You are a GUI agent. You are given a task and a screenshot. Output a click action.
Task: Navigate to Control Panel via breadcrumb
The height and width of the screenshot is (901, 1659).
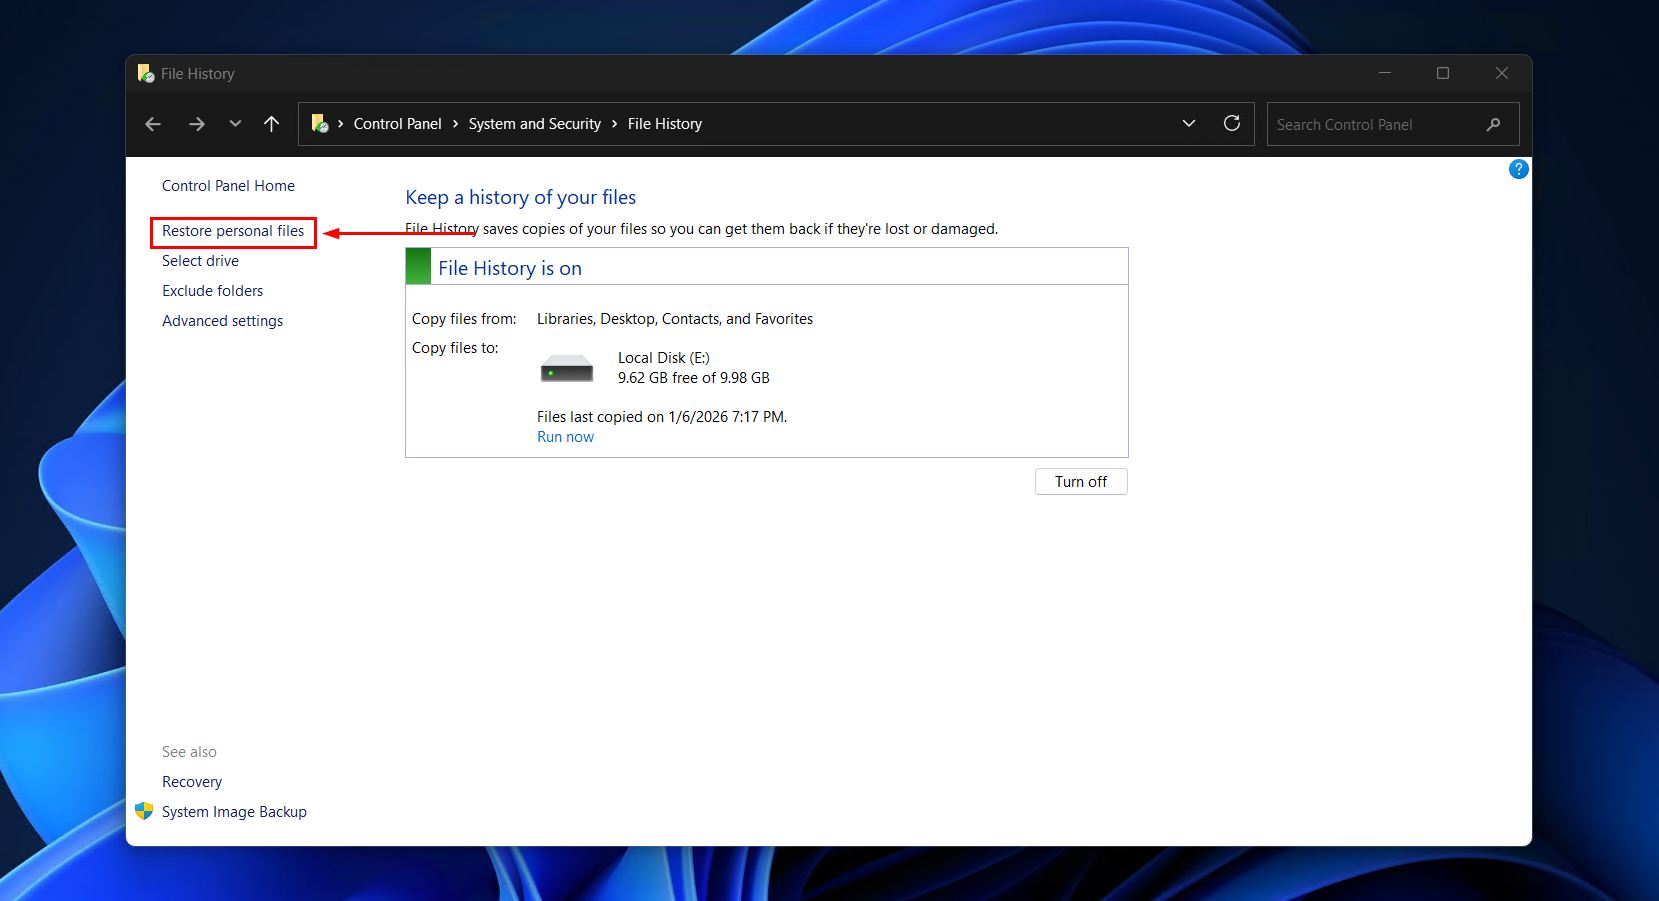[397, 123]
